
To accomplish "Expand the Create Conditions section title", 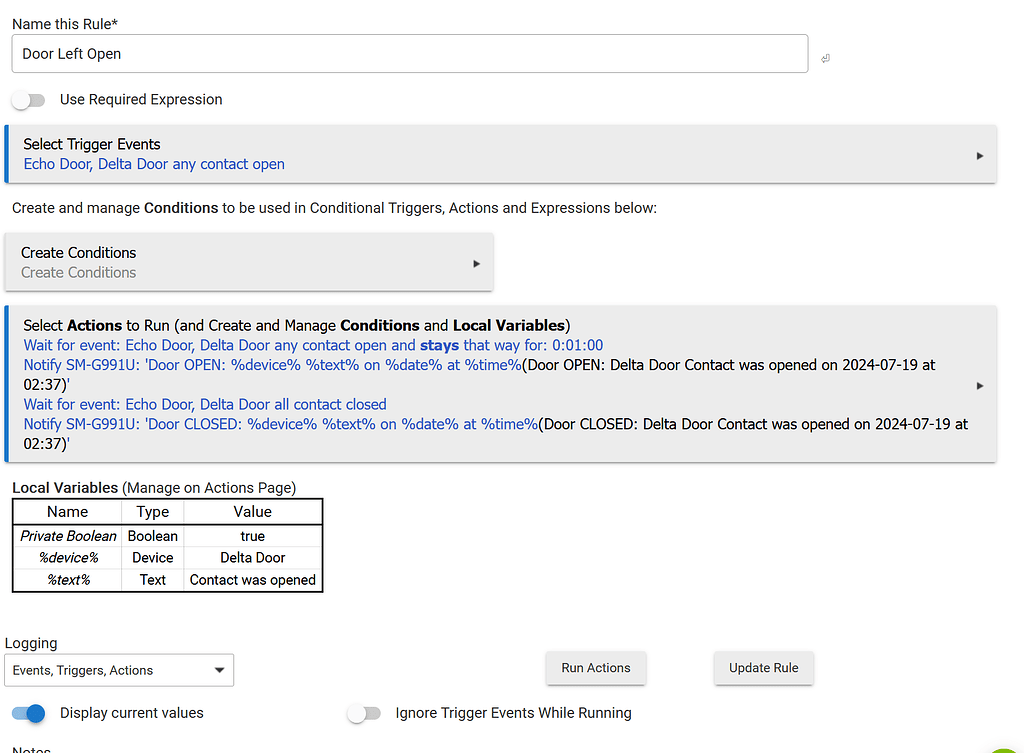I will click(x=79, y=253).
